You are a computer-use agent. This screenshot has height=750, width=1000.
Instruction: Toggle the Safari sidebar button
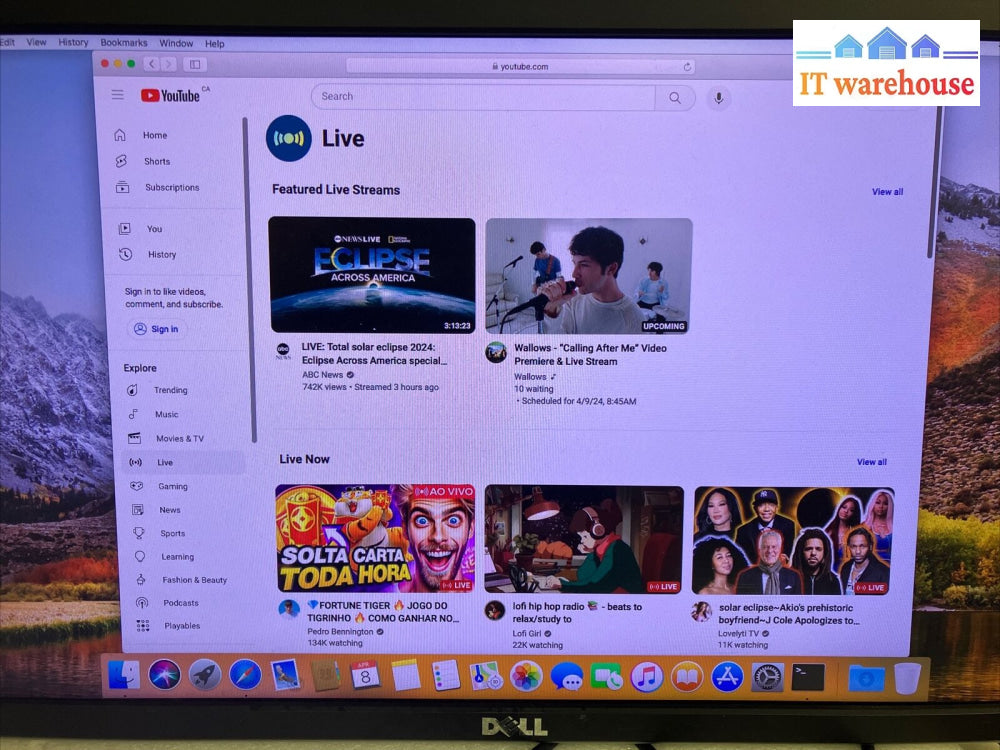[x=194, y=64]
